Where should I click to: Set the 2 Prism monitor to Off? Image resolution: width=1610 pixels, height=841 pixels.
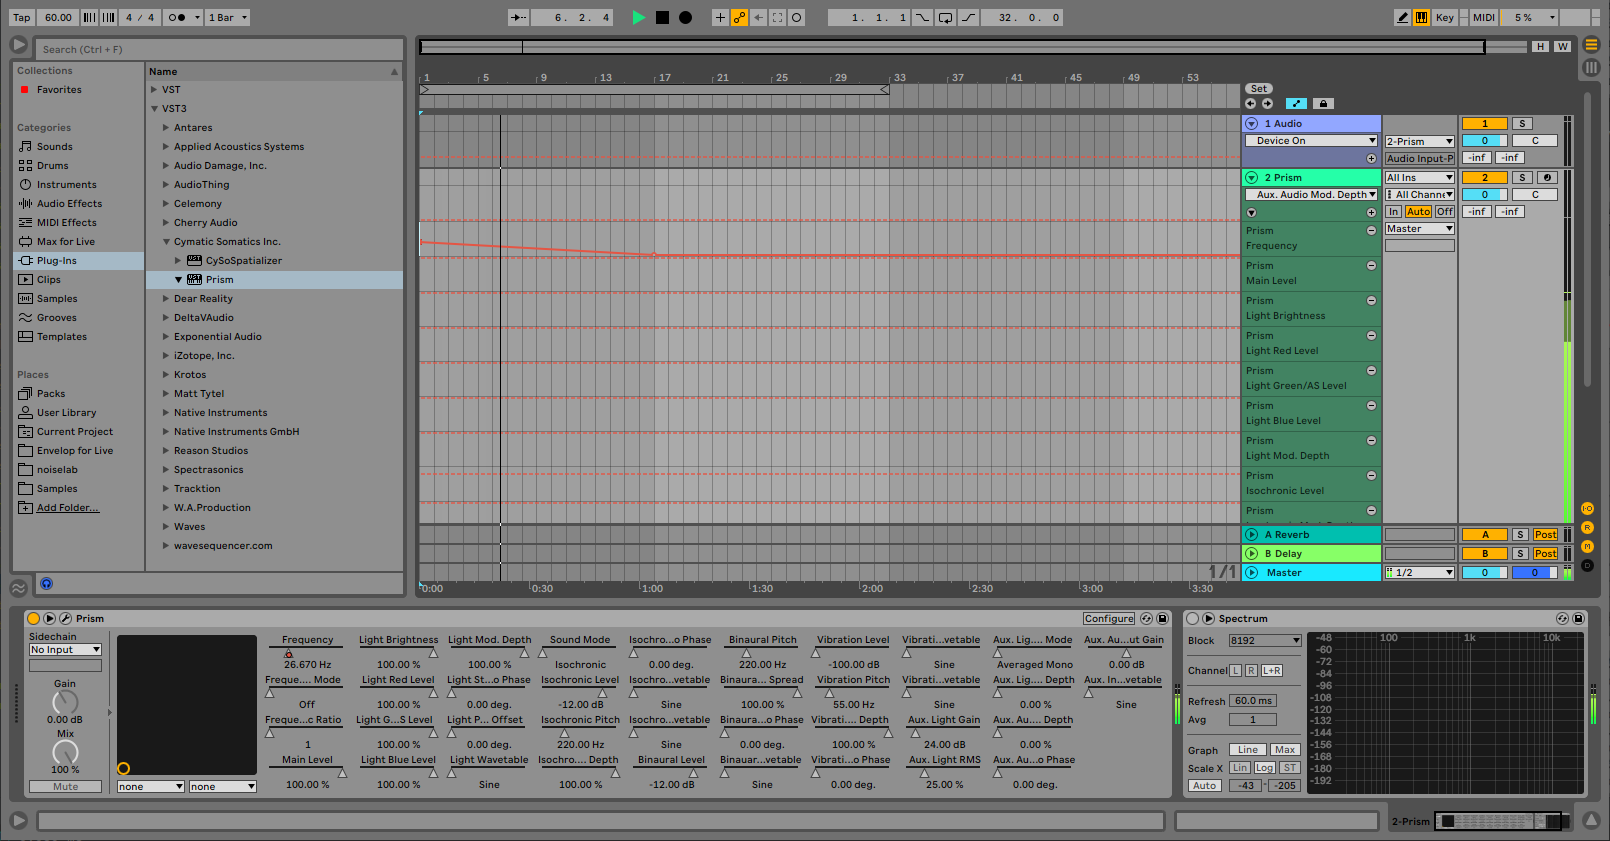coord(1445,212)
